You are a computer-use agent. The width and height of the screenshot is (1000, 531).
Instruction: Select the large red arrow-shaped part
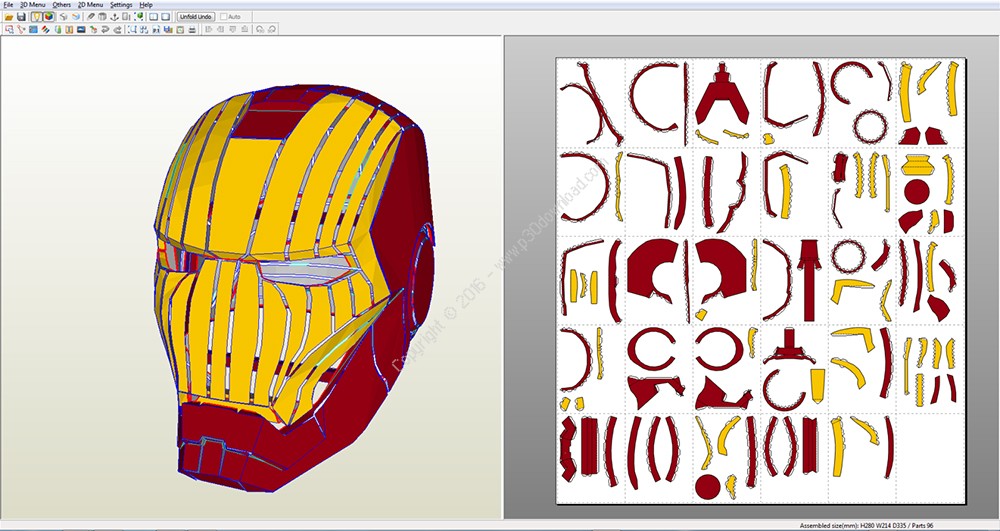click(x=809, y=279)
